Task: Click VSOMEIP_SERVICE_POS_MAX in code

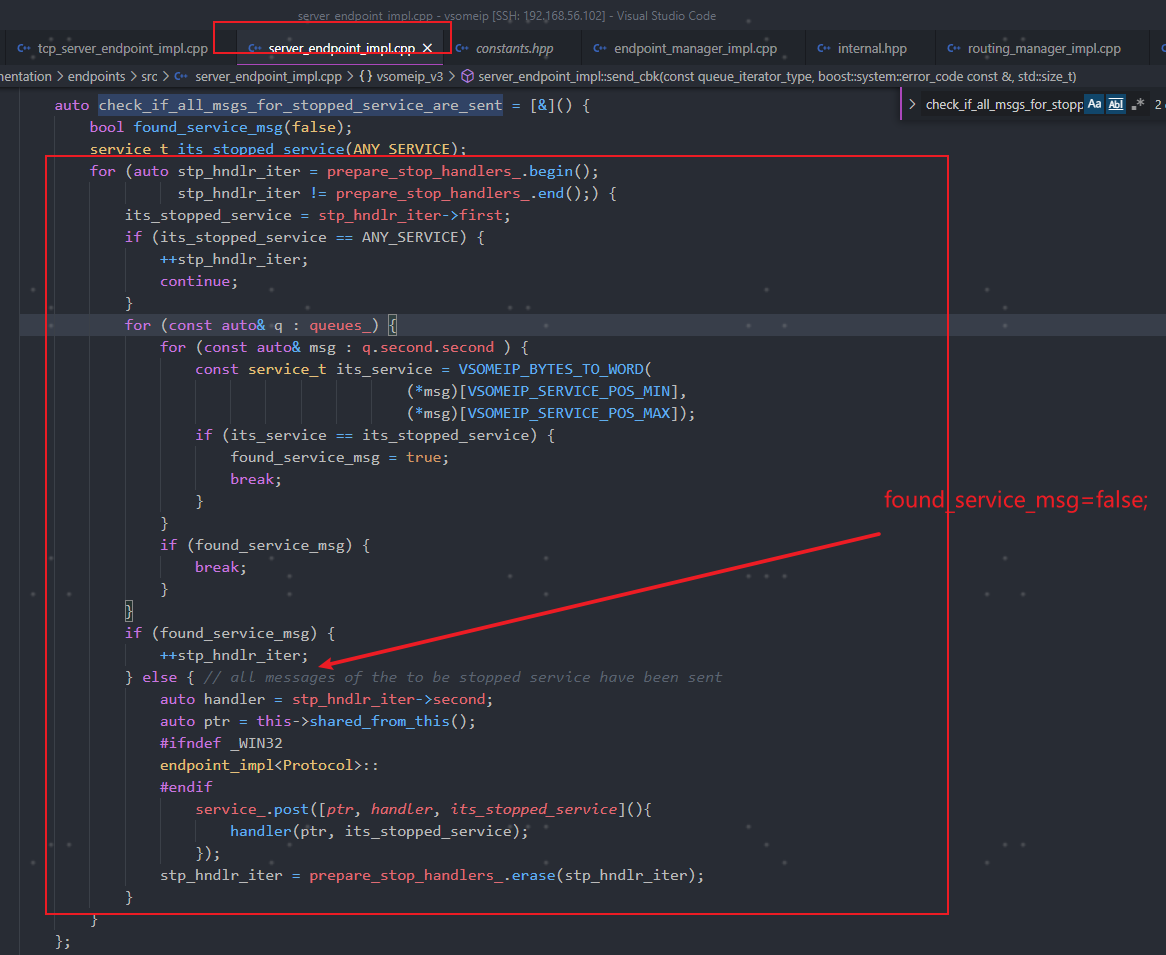Action: pyautogui.click(x=569, y=413)
